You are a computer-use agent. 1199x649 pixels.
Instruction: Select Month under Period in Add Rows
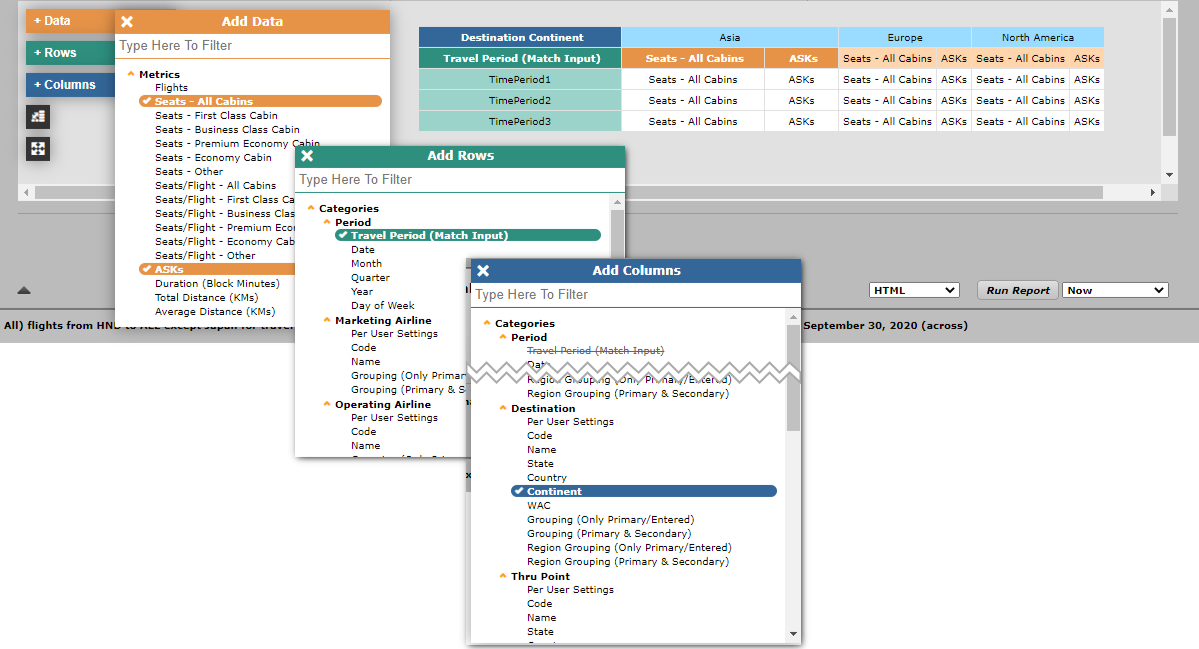(366, 264)
